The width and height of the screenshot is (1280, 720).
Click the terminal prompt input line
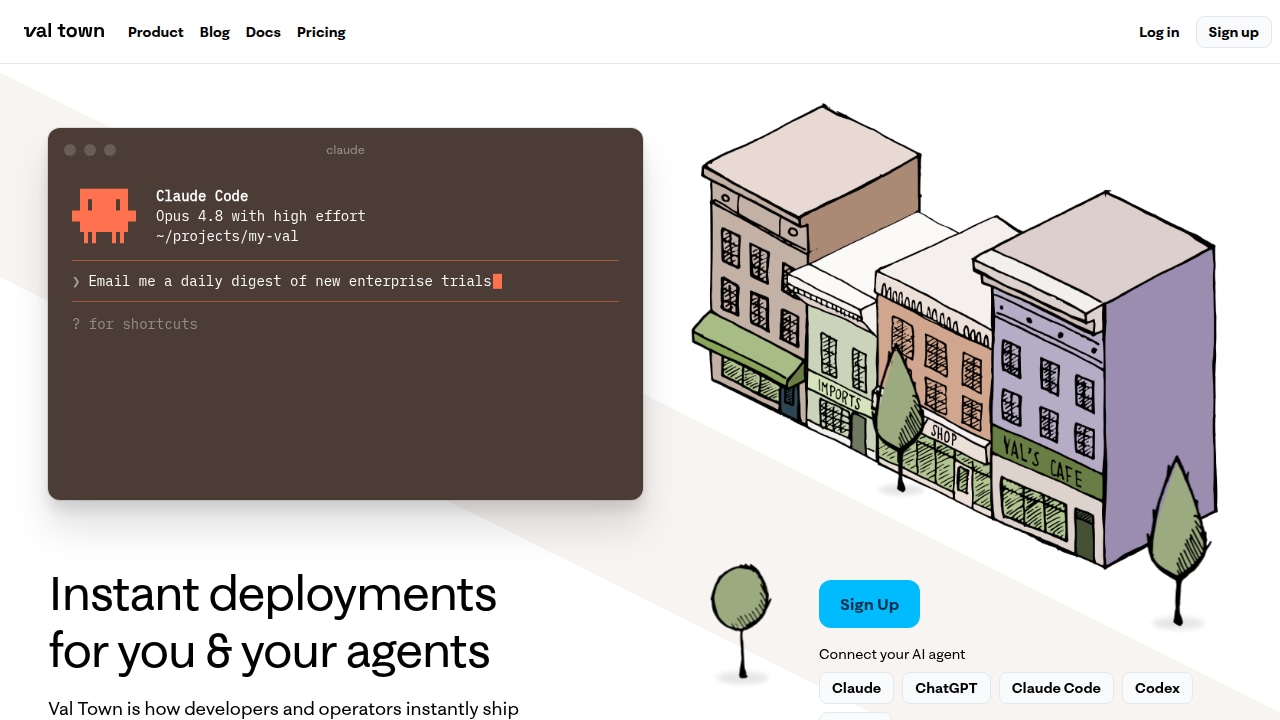click(345, 281)
